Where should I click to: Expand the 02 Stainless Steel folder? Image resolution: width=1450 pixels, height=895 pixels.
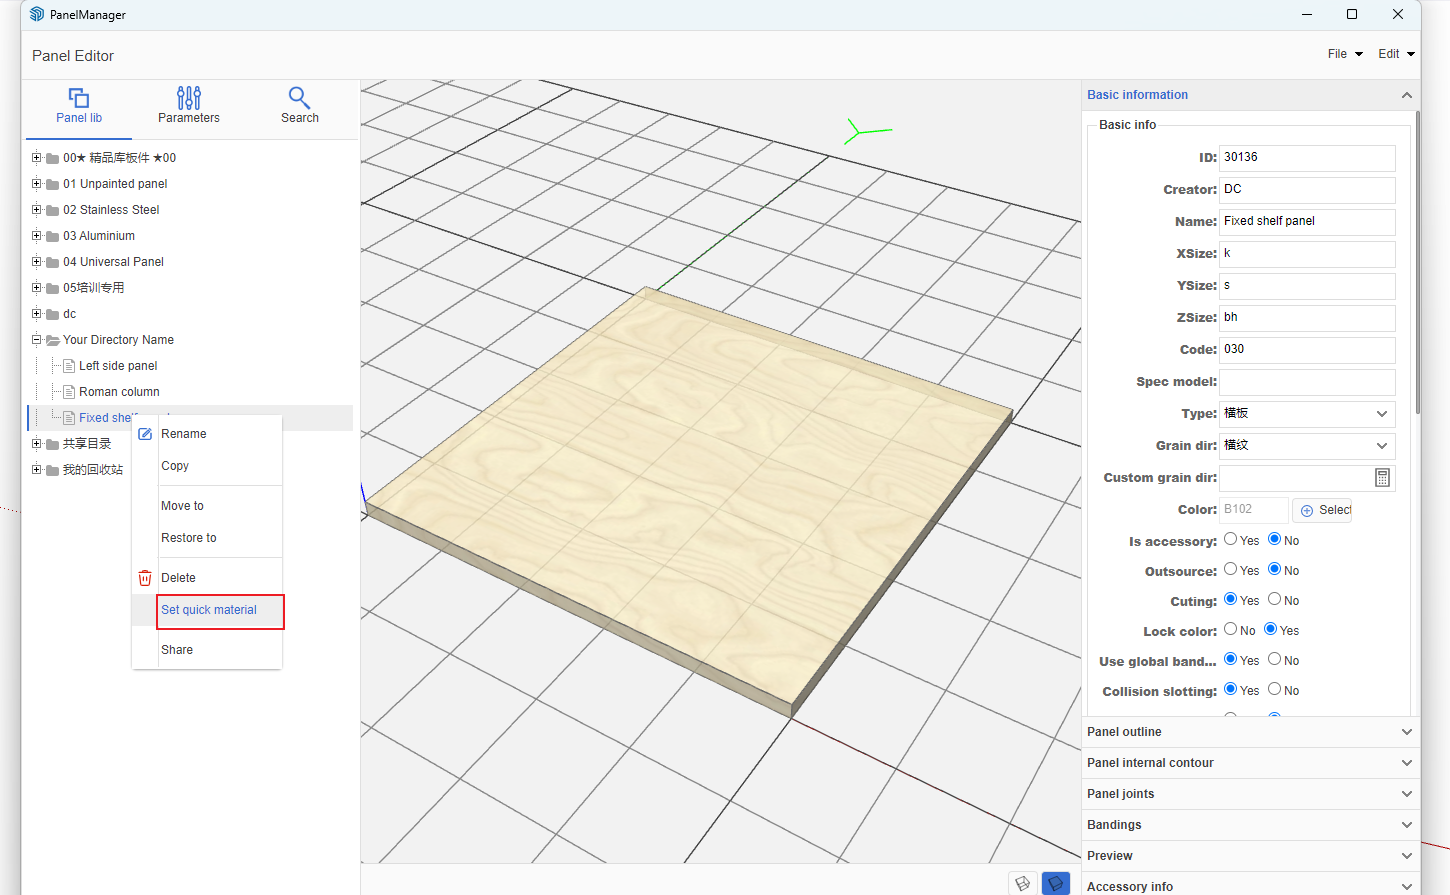coord(37,210)
